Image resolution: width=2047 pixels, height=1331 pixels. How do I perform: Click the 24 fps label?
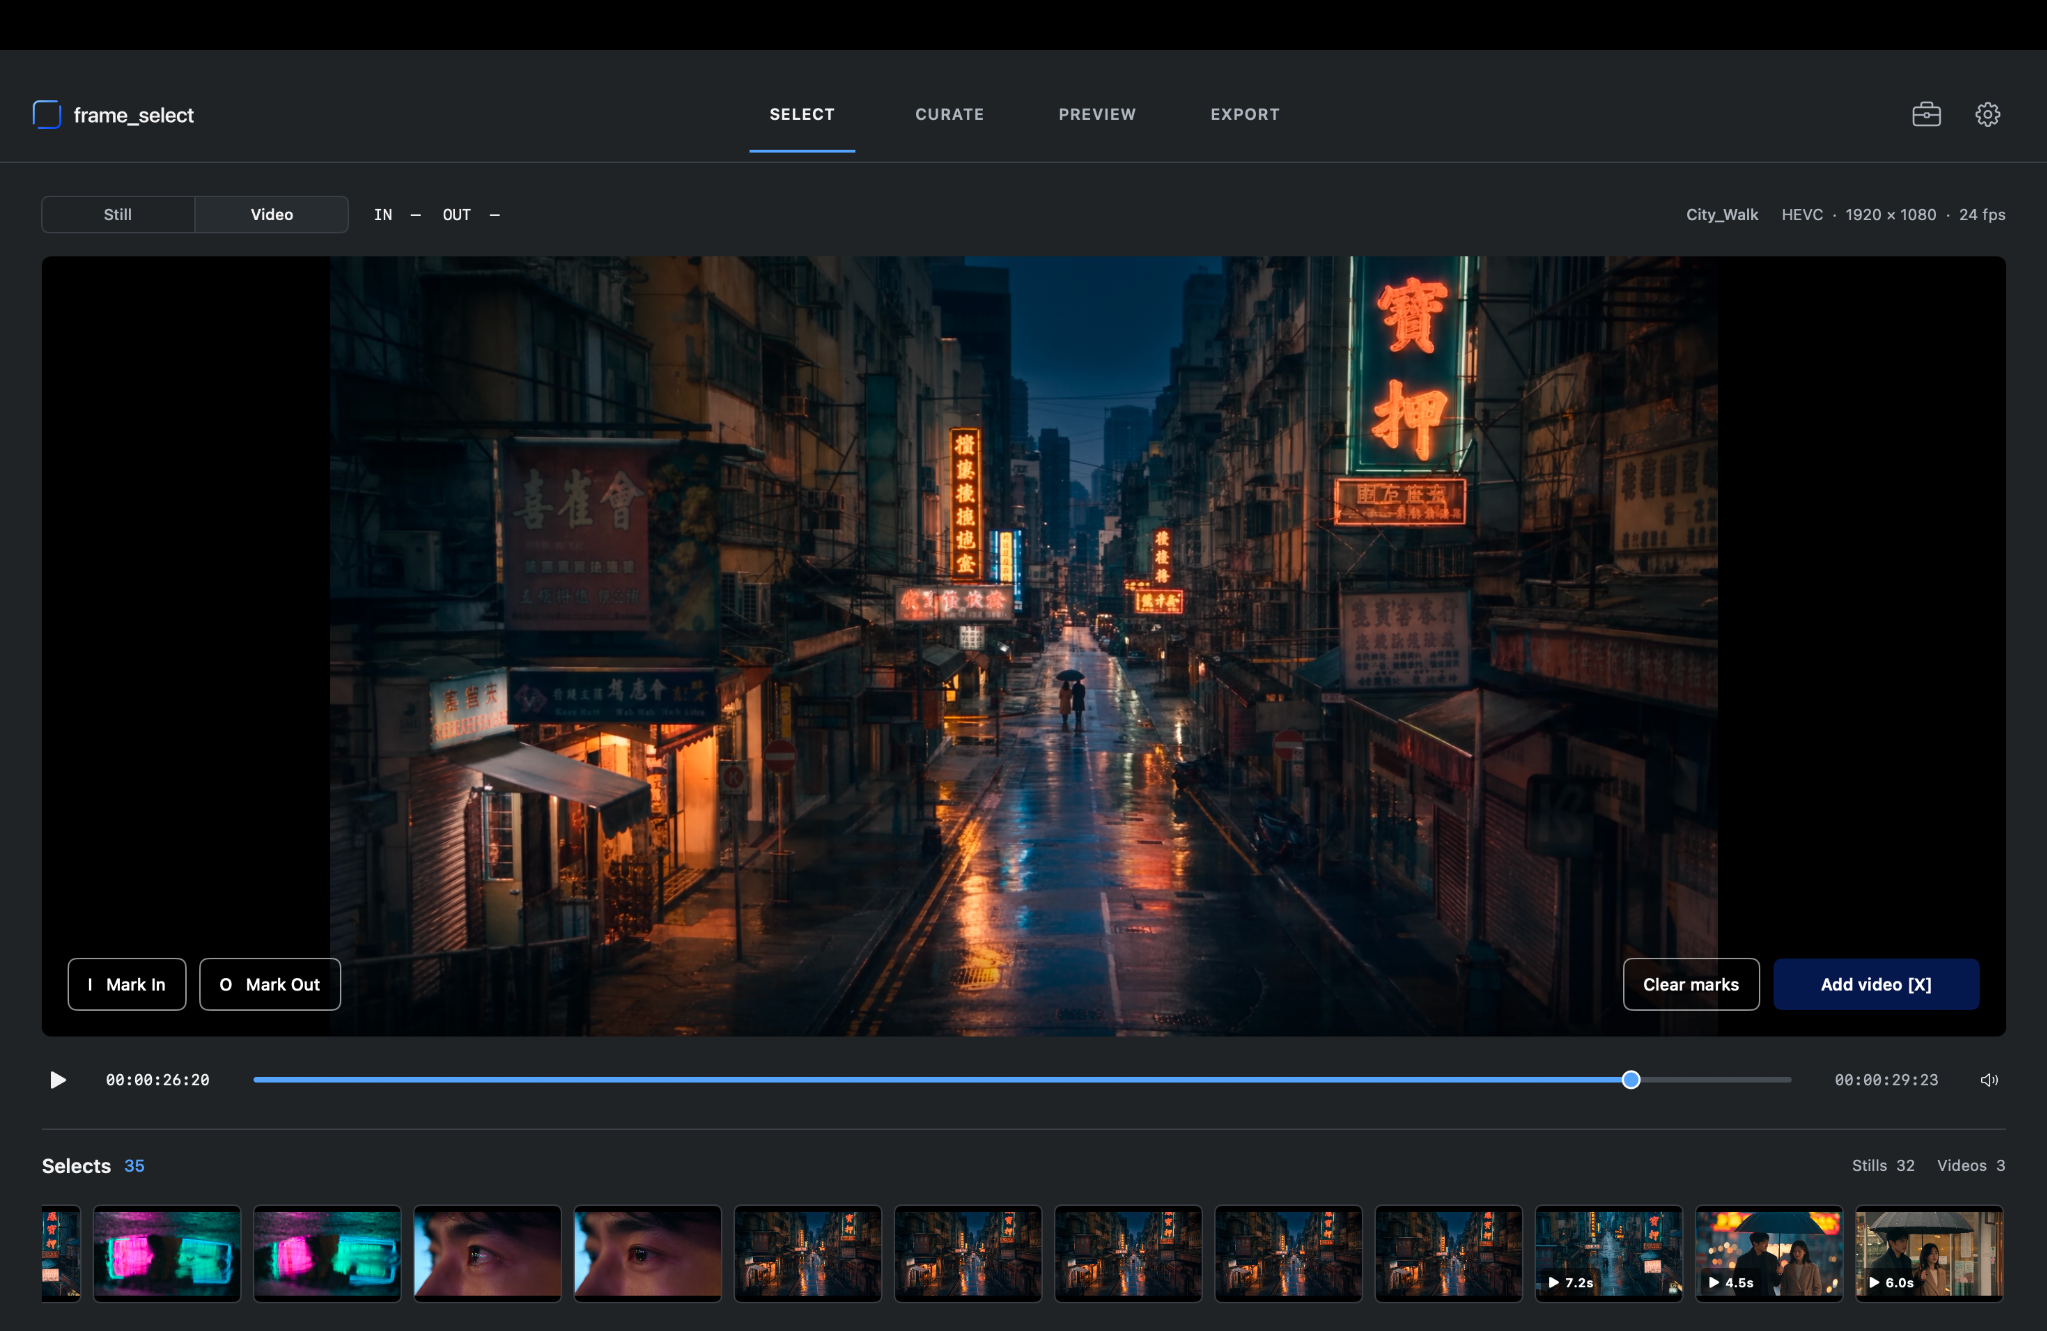1982,214
